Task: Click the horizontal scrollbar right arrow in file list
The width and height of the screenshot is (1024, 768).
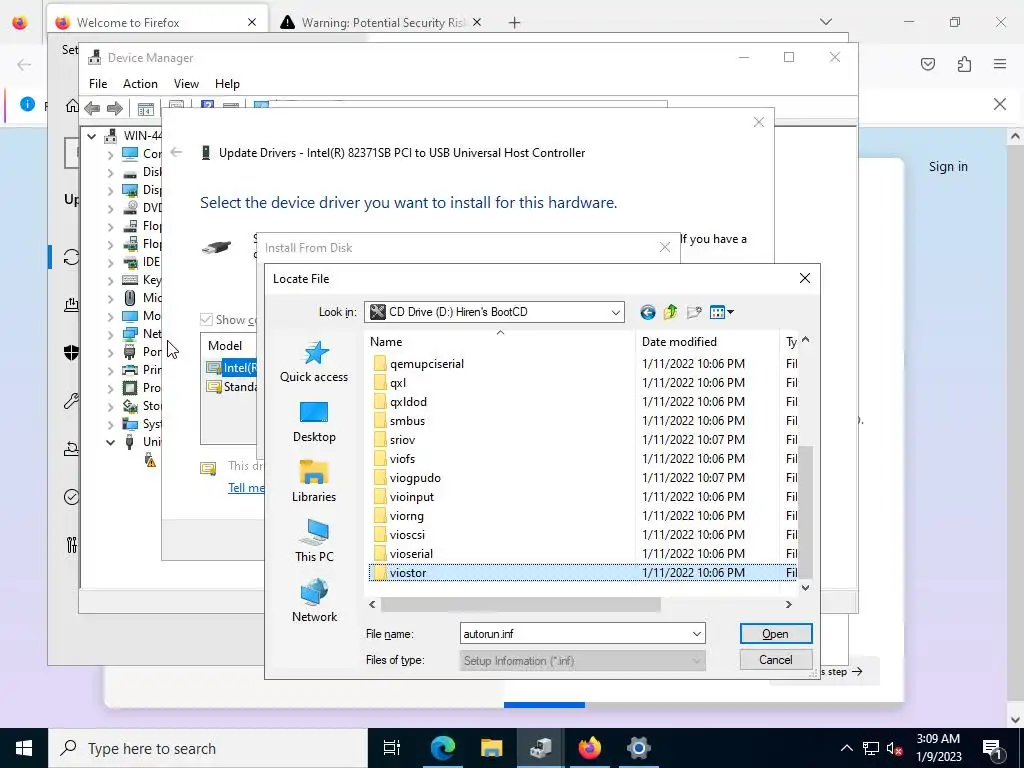Action: pyautogui.click(x=788, y=605)
